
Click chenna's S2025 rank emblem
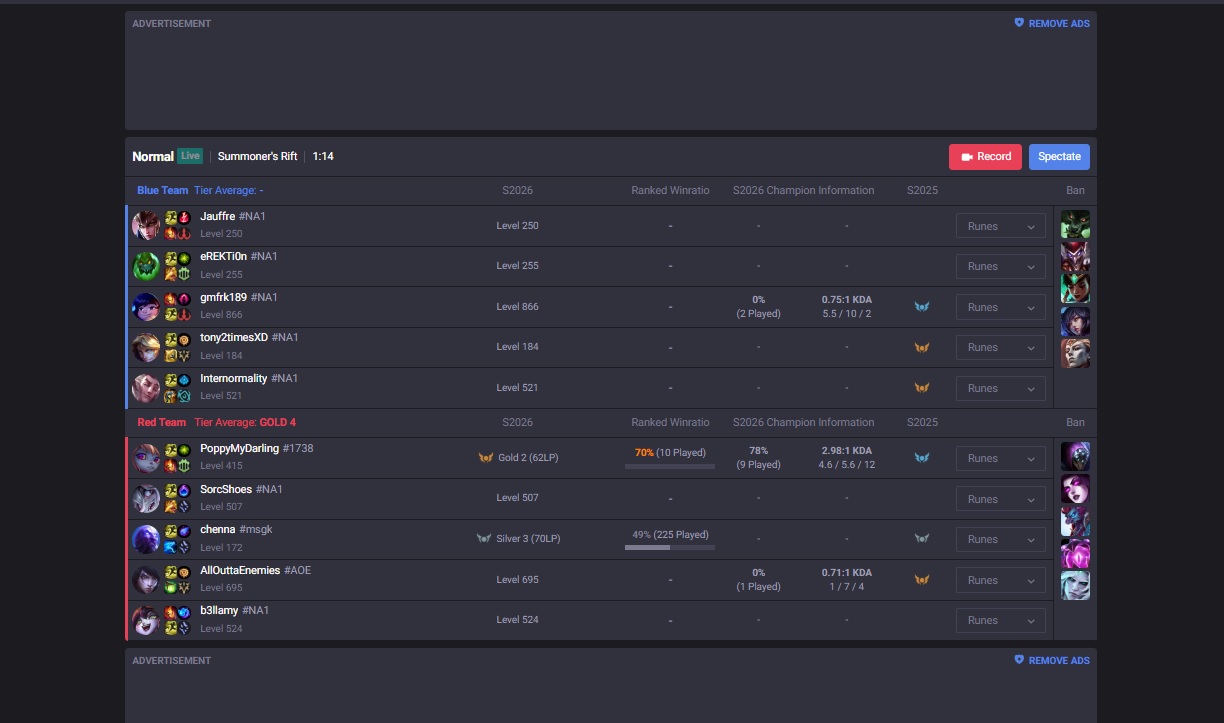(922, 539)
